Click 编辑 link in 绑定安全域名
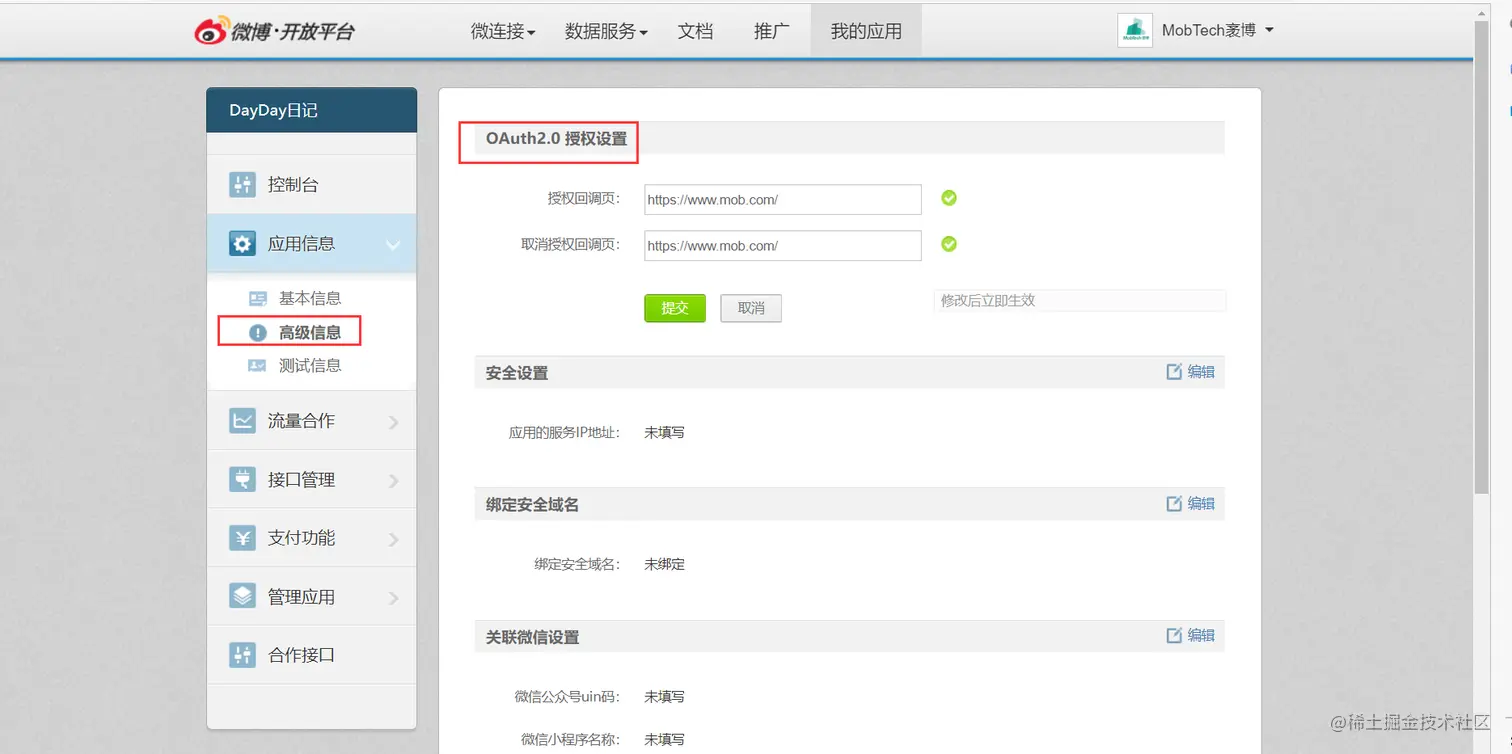The height and width of the screenshot is (754, 1512). coord(1201,504)
